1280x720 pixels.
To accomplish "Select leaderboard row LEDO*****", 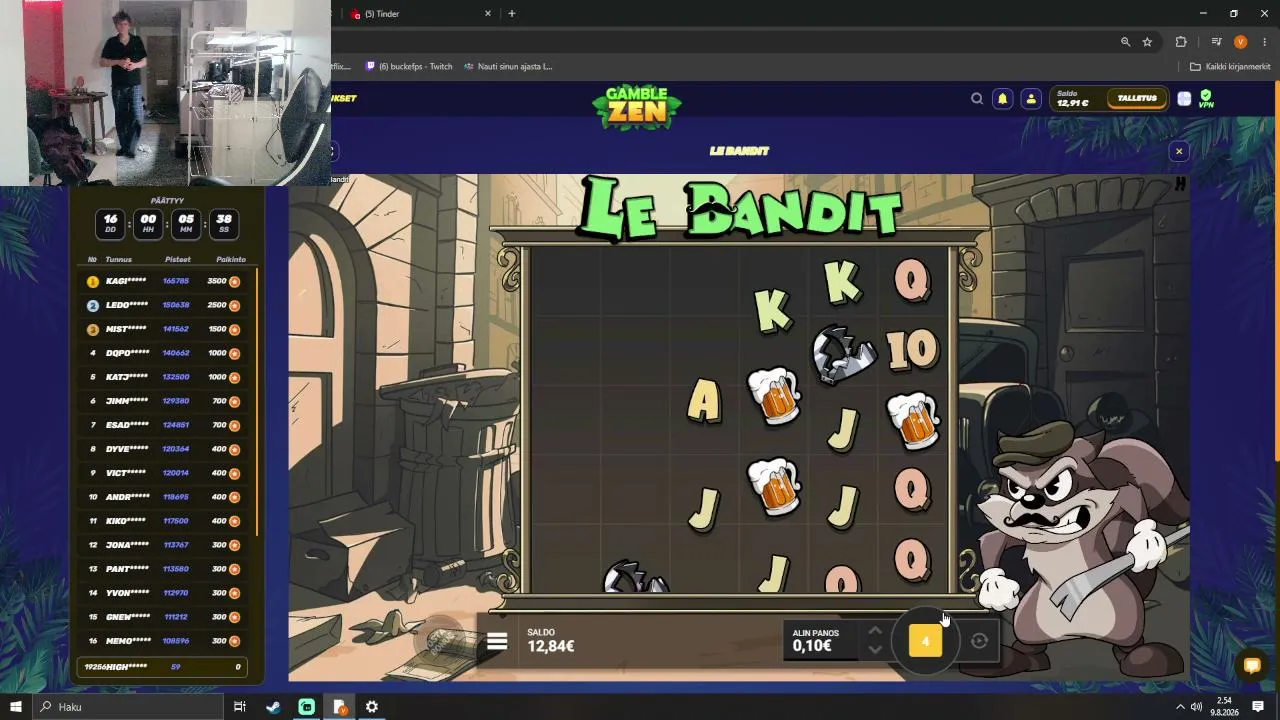I will coord(164,305).
